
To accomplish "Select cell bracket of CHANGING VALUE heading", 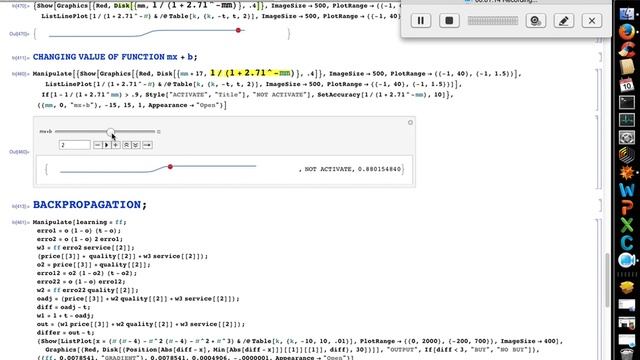I will [x=600, y=57].
